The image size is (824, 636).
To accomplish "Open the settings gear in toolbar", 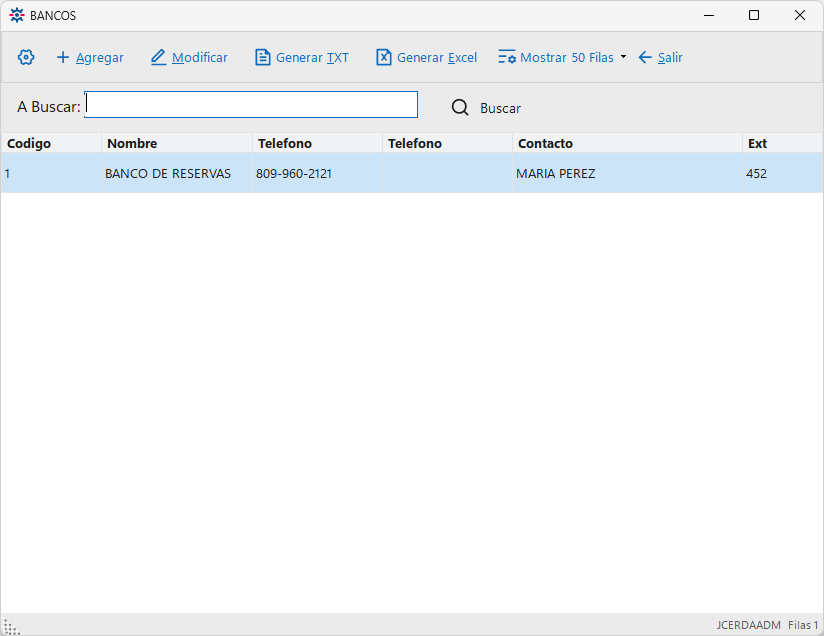I will point(26,57).
